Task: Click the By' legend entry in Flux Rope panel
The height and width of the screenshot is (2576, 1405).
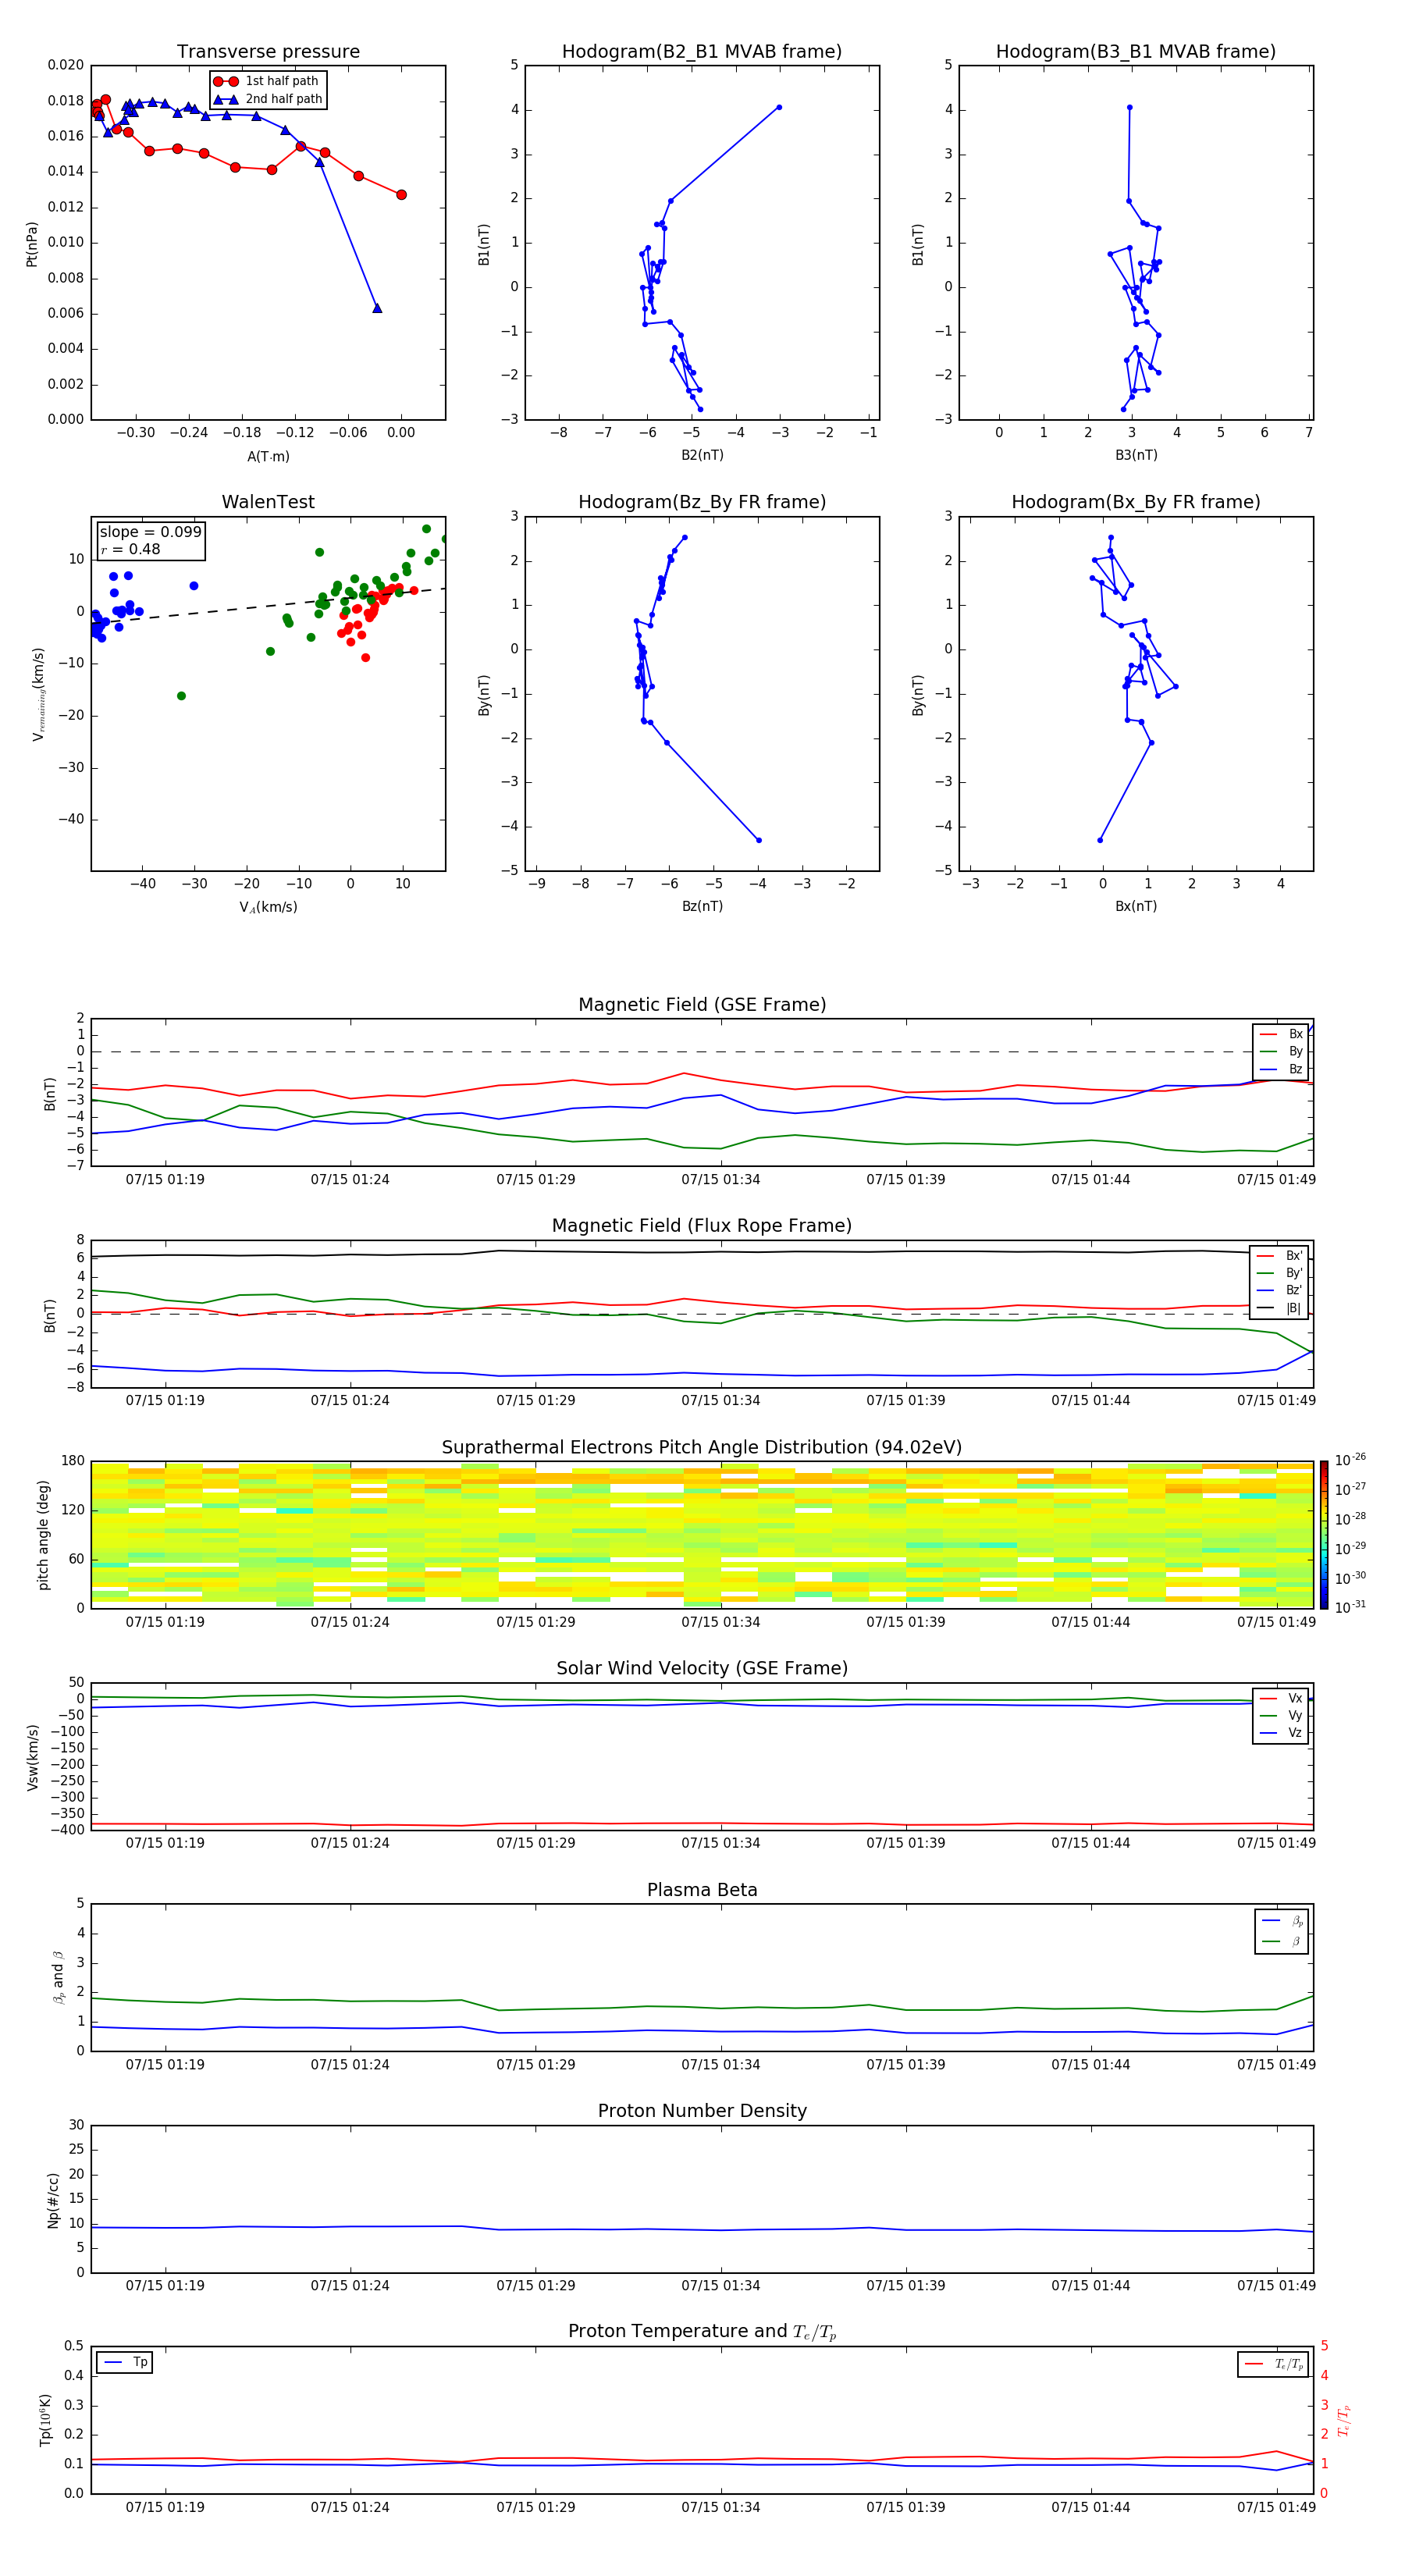Action: (x=1279, y=1273)
